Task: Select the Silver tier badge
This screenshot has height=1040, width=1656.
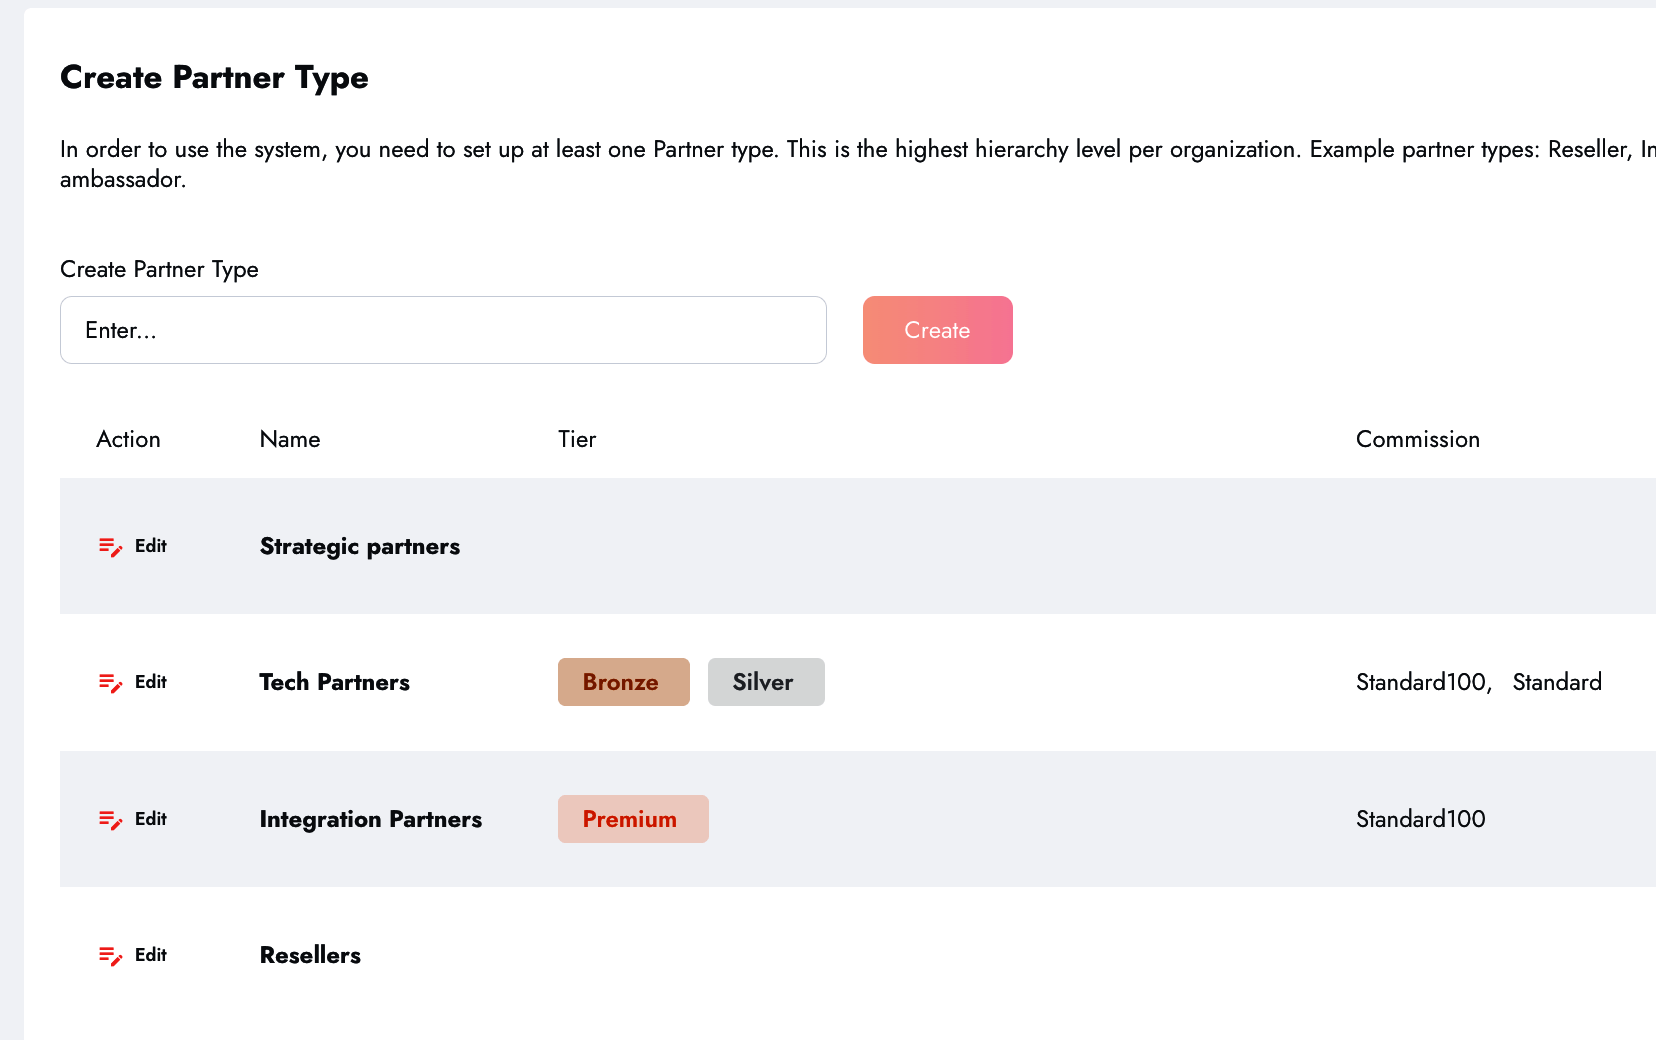Action: [x=765, y=682]
